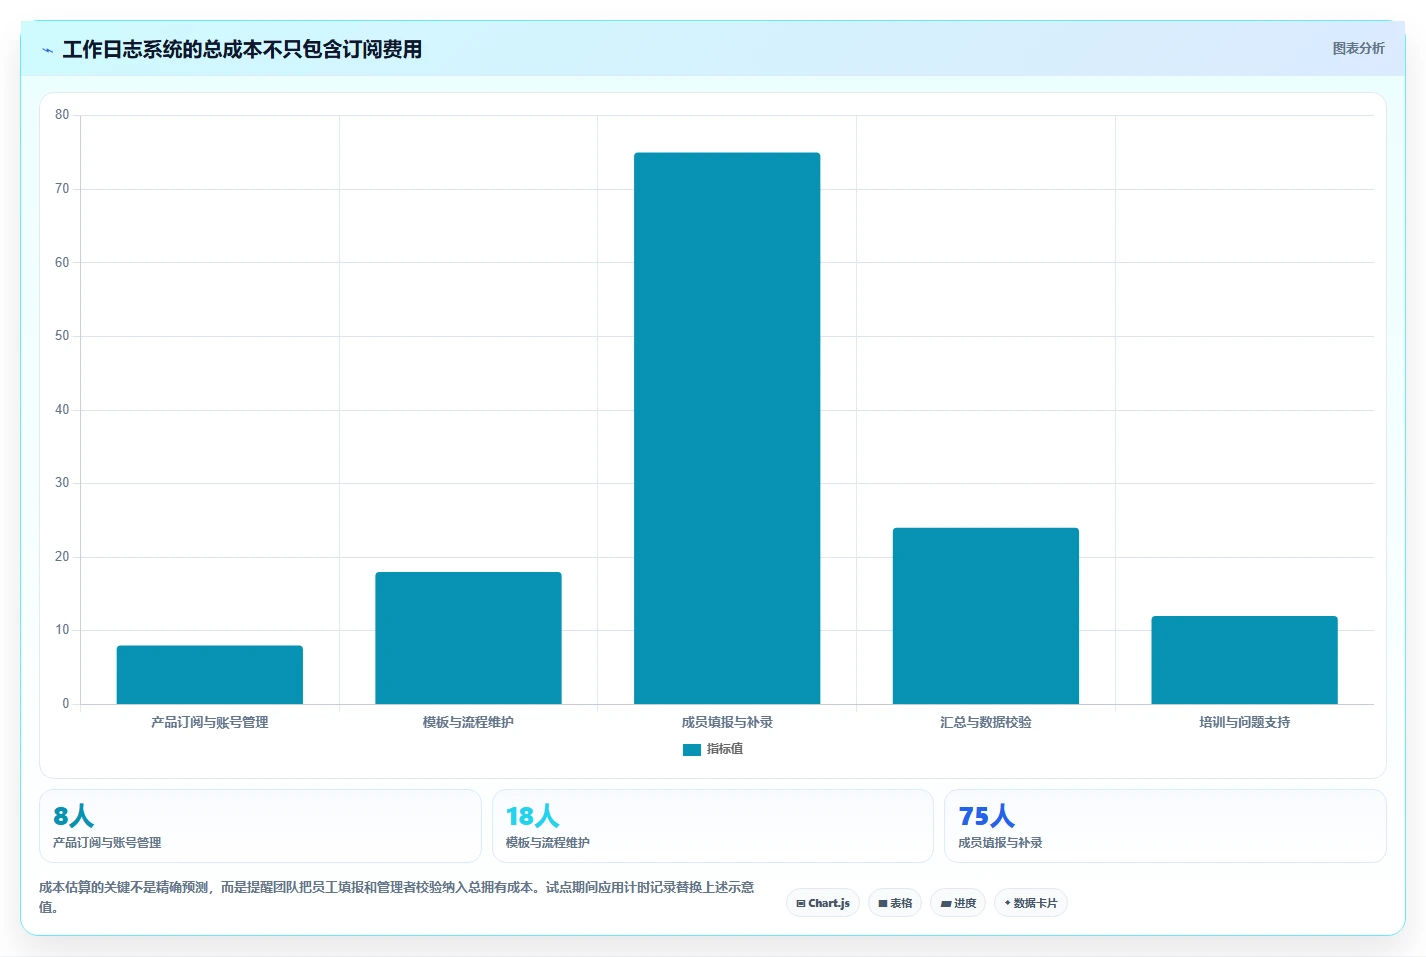Click the 图表分析 label in header

click(1358, 48)
